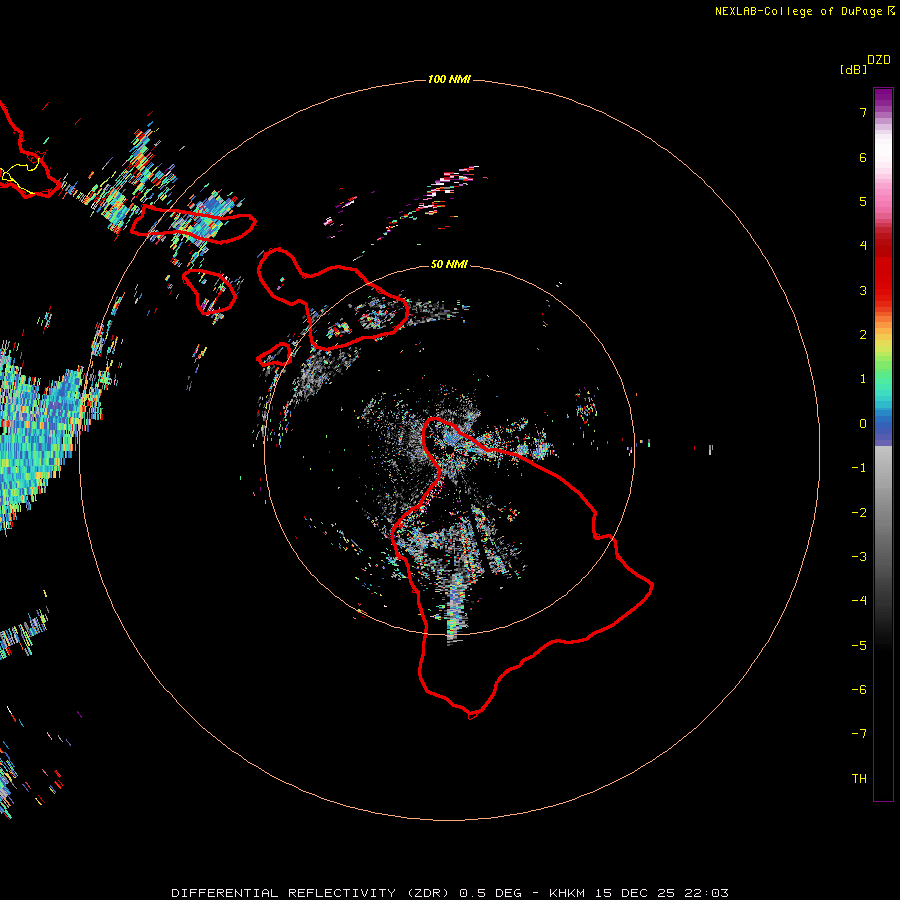Click the -5 value on the ZDR scale
Image resolution: width=900 pixels, height=900 pixels.
click(859, 646)
